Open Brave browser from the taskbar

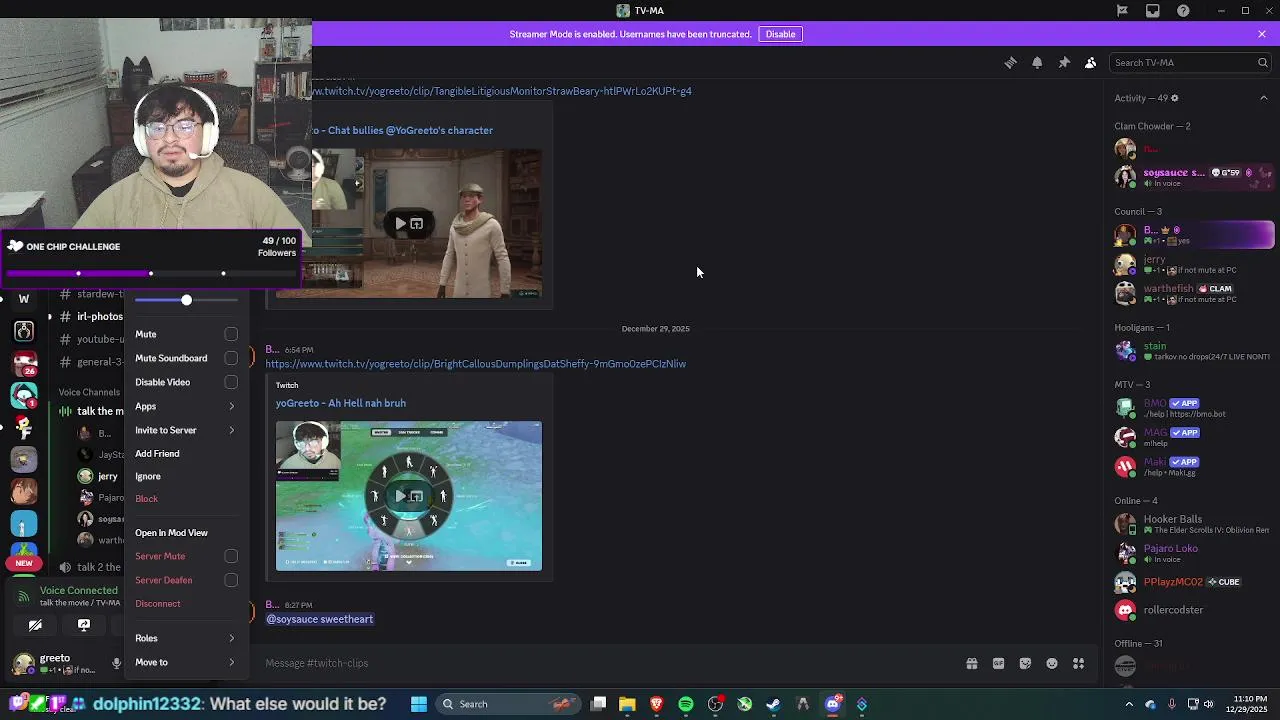click(x=656, y=704)
